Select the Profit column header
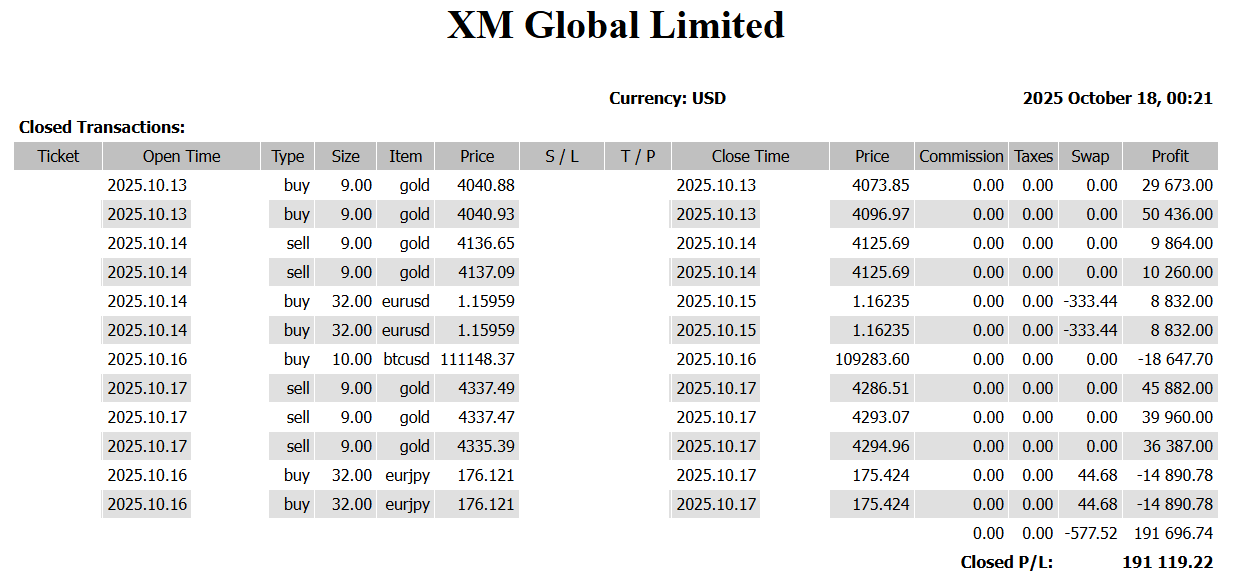 [x=1170, y=156]
